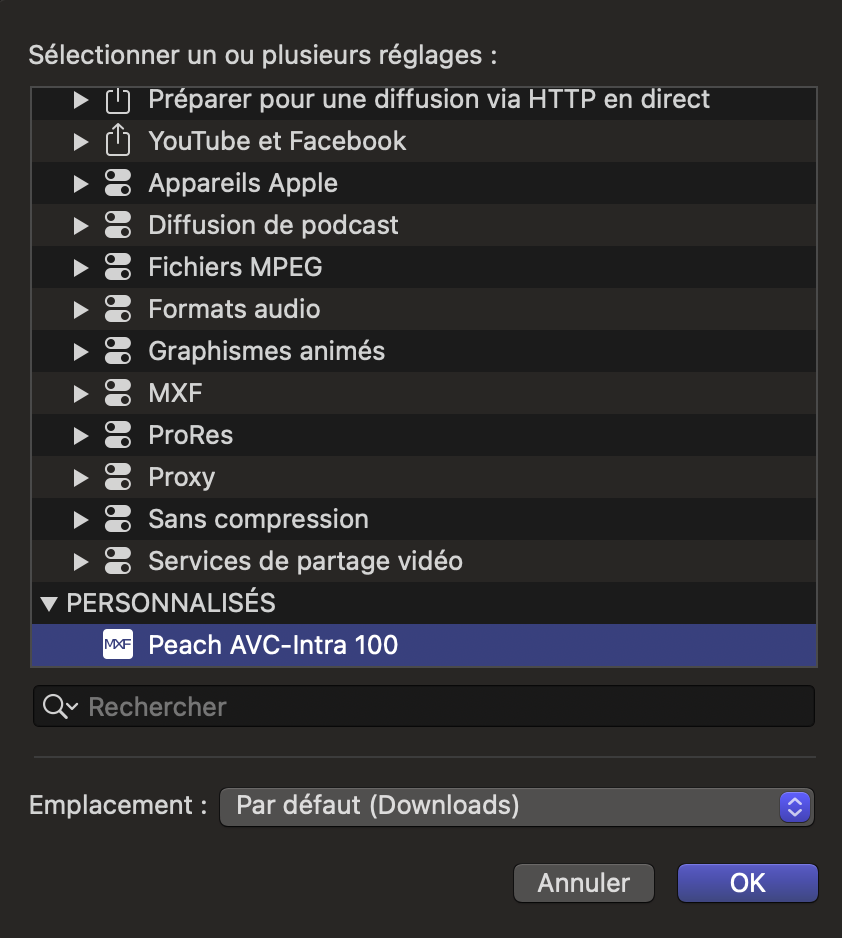Select the Graphismes animés label

click(x=267, y=351)
